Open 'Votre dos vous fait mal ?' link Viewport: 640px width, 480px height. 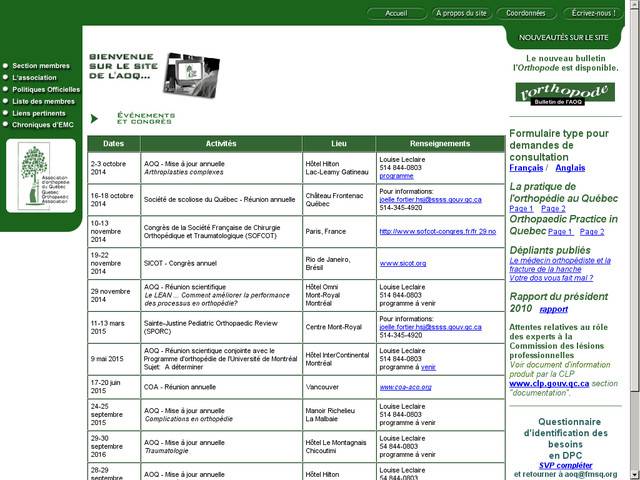point(551,278)
